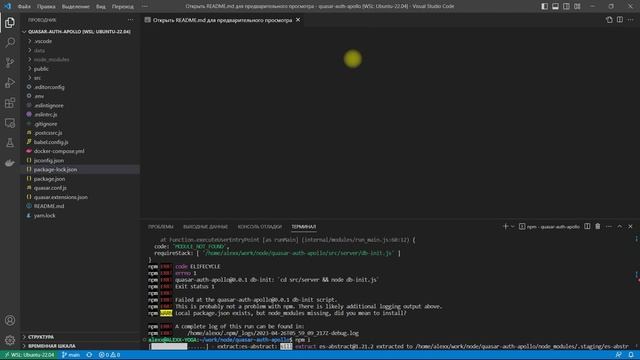Switch to the Проблемы panel tab
Viewport: 640px width, 360px height.
coord(160,227)
